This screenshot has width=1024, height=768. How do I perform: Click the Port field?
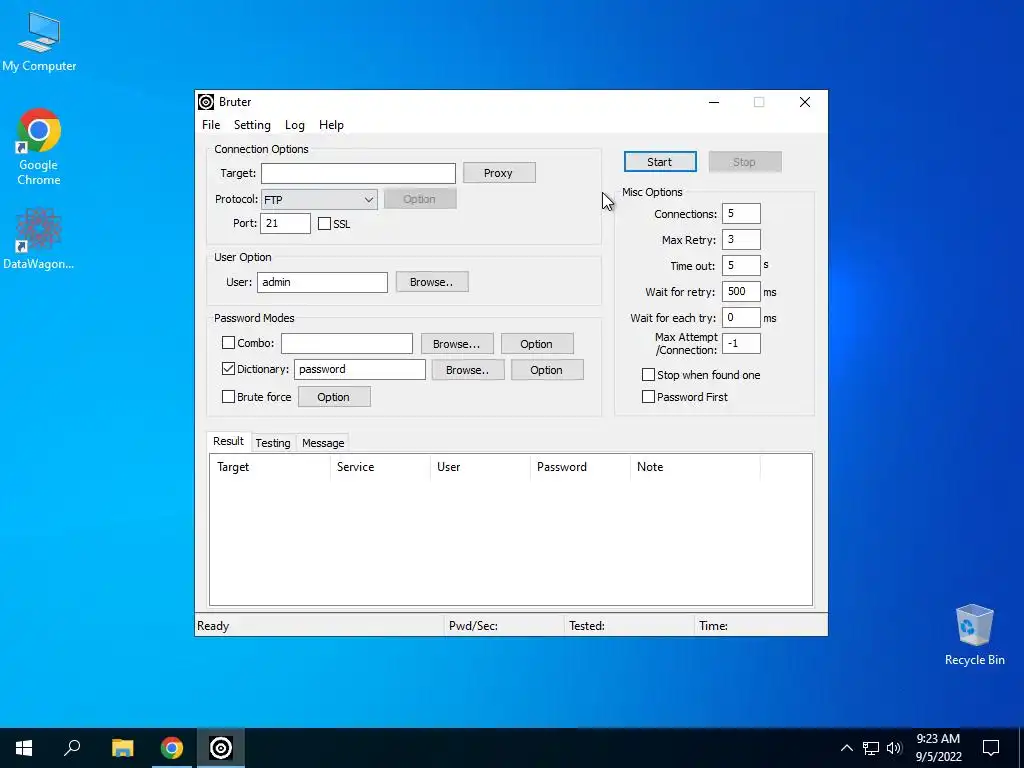click(285, 223)
